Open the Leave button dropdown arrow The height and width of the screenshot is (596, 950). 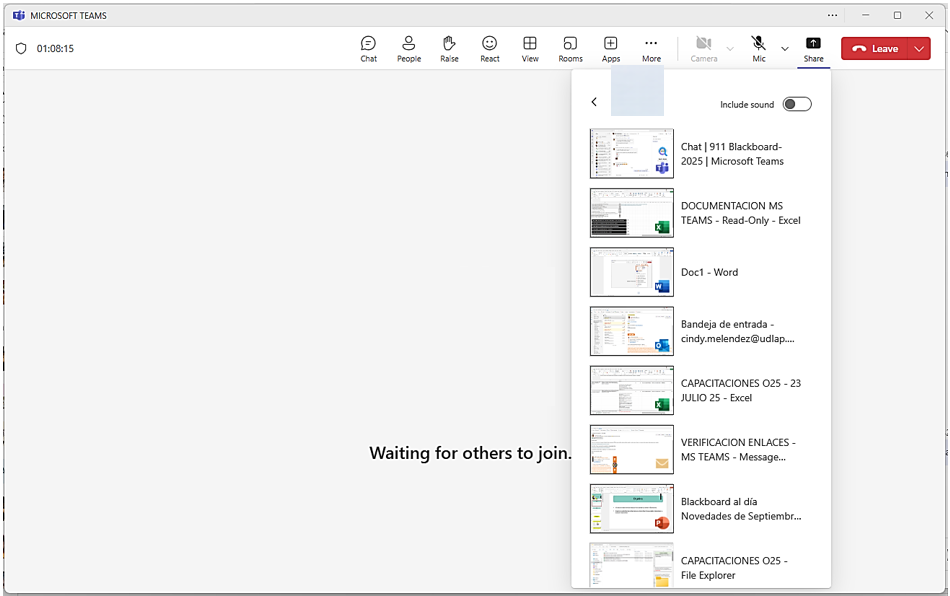pyautogui.click(x=919, y=49)
